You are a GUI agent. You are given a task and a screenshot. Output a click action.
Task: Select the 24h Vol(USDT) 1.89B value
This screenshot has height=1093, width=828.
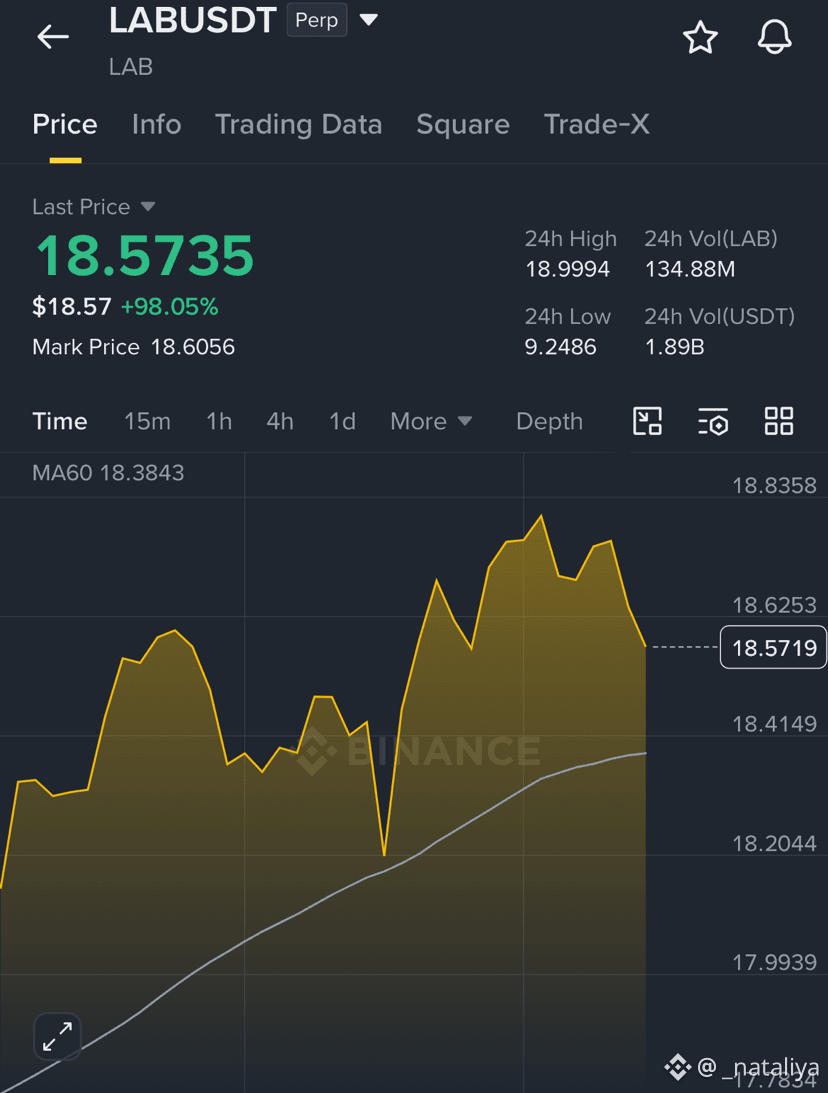(x=674, y=346)
